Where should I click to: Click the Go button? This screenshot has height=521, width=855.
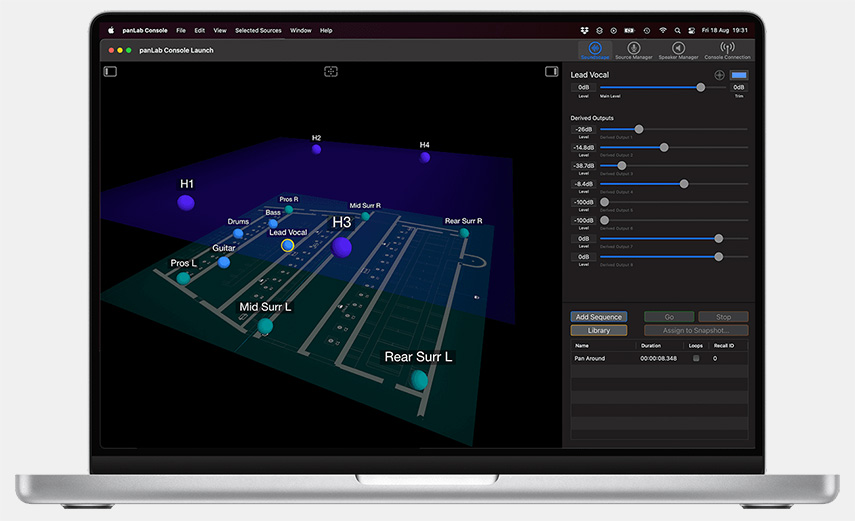tap(669, 317)
